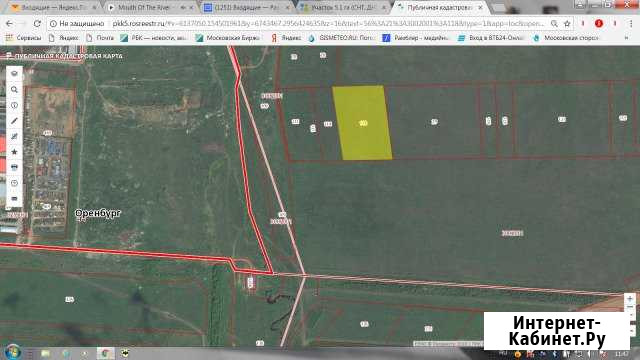This screenshot has height=360, width=640.
Task: Open the Почта bookmark
Action: [x=100, y=38]
